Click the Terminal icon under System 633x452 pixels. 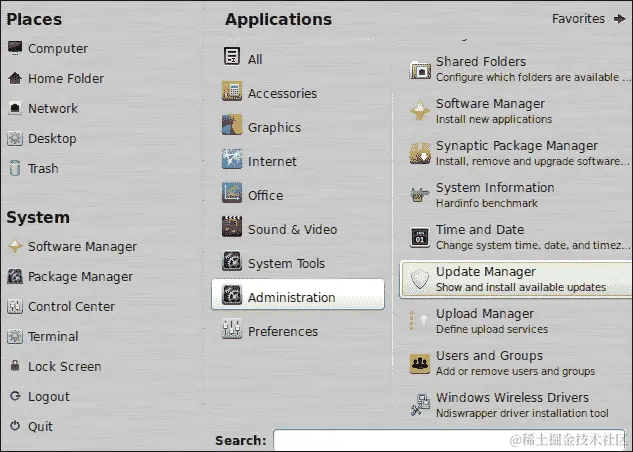[x=15, y=336]
